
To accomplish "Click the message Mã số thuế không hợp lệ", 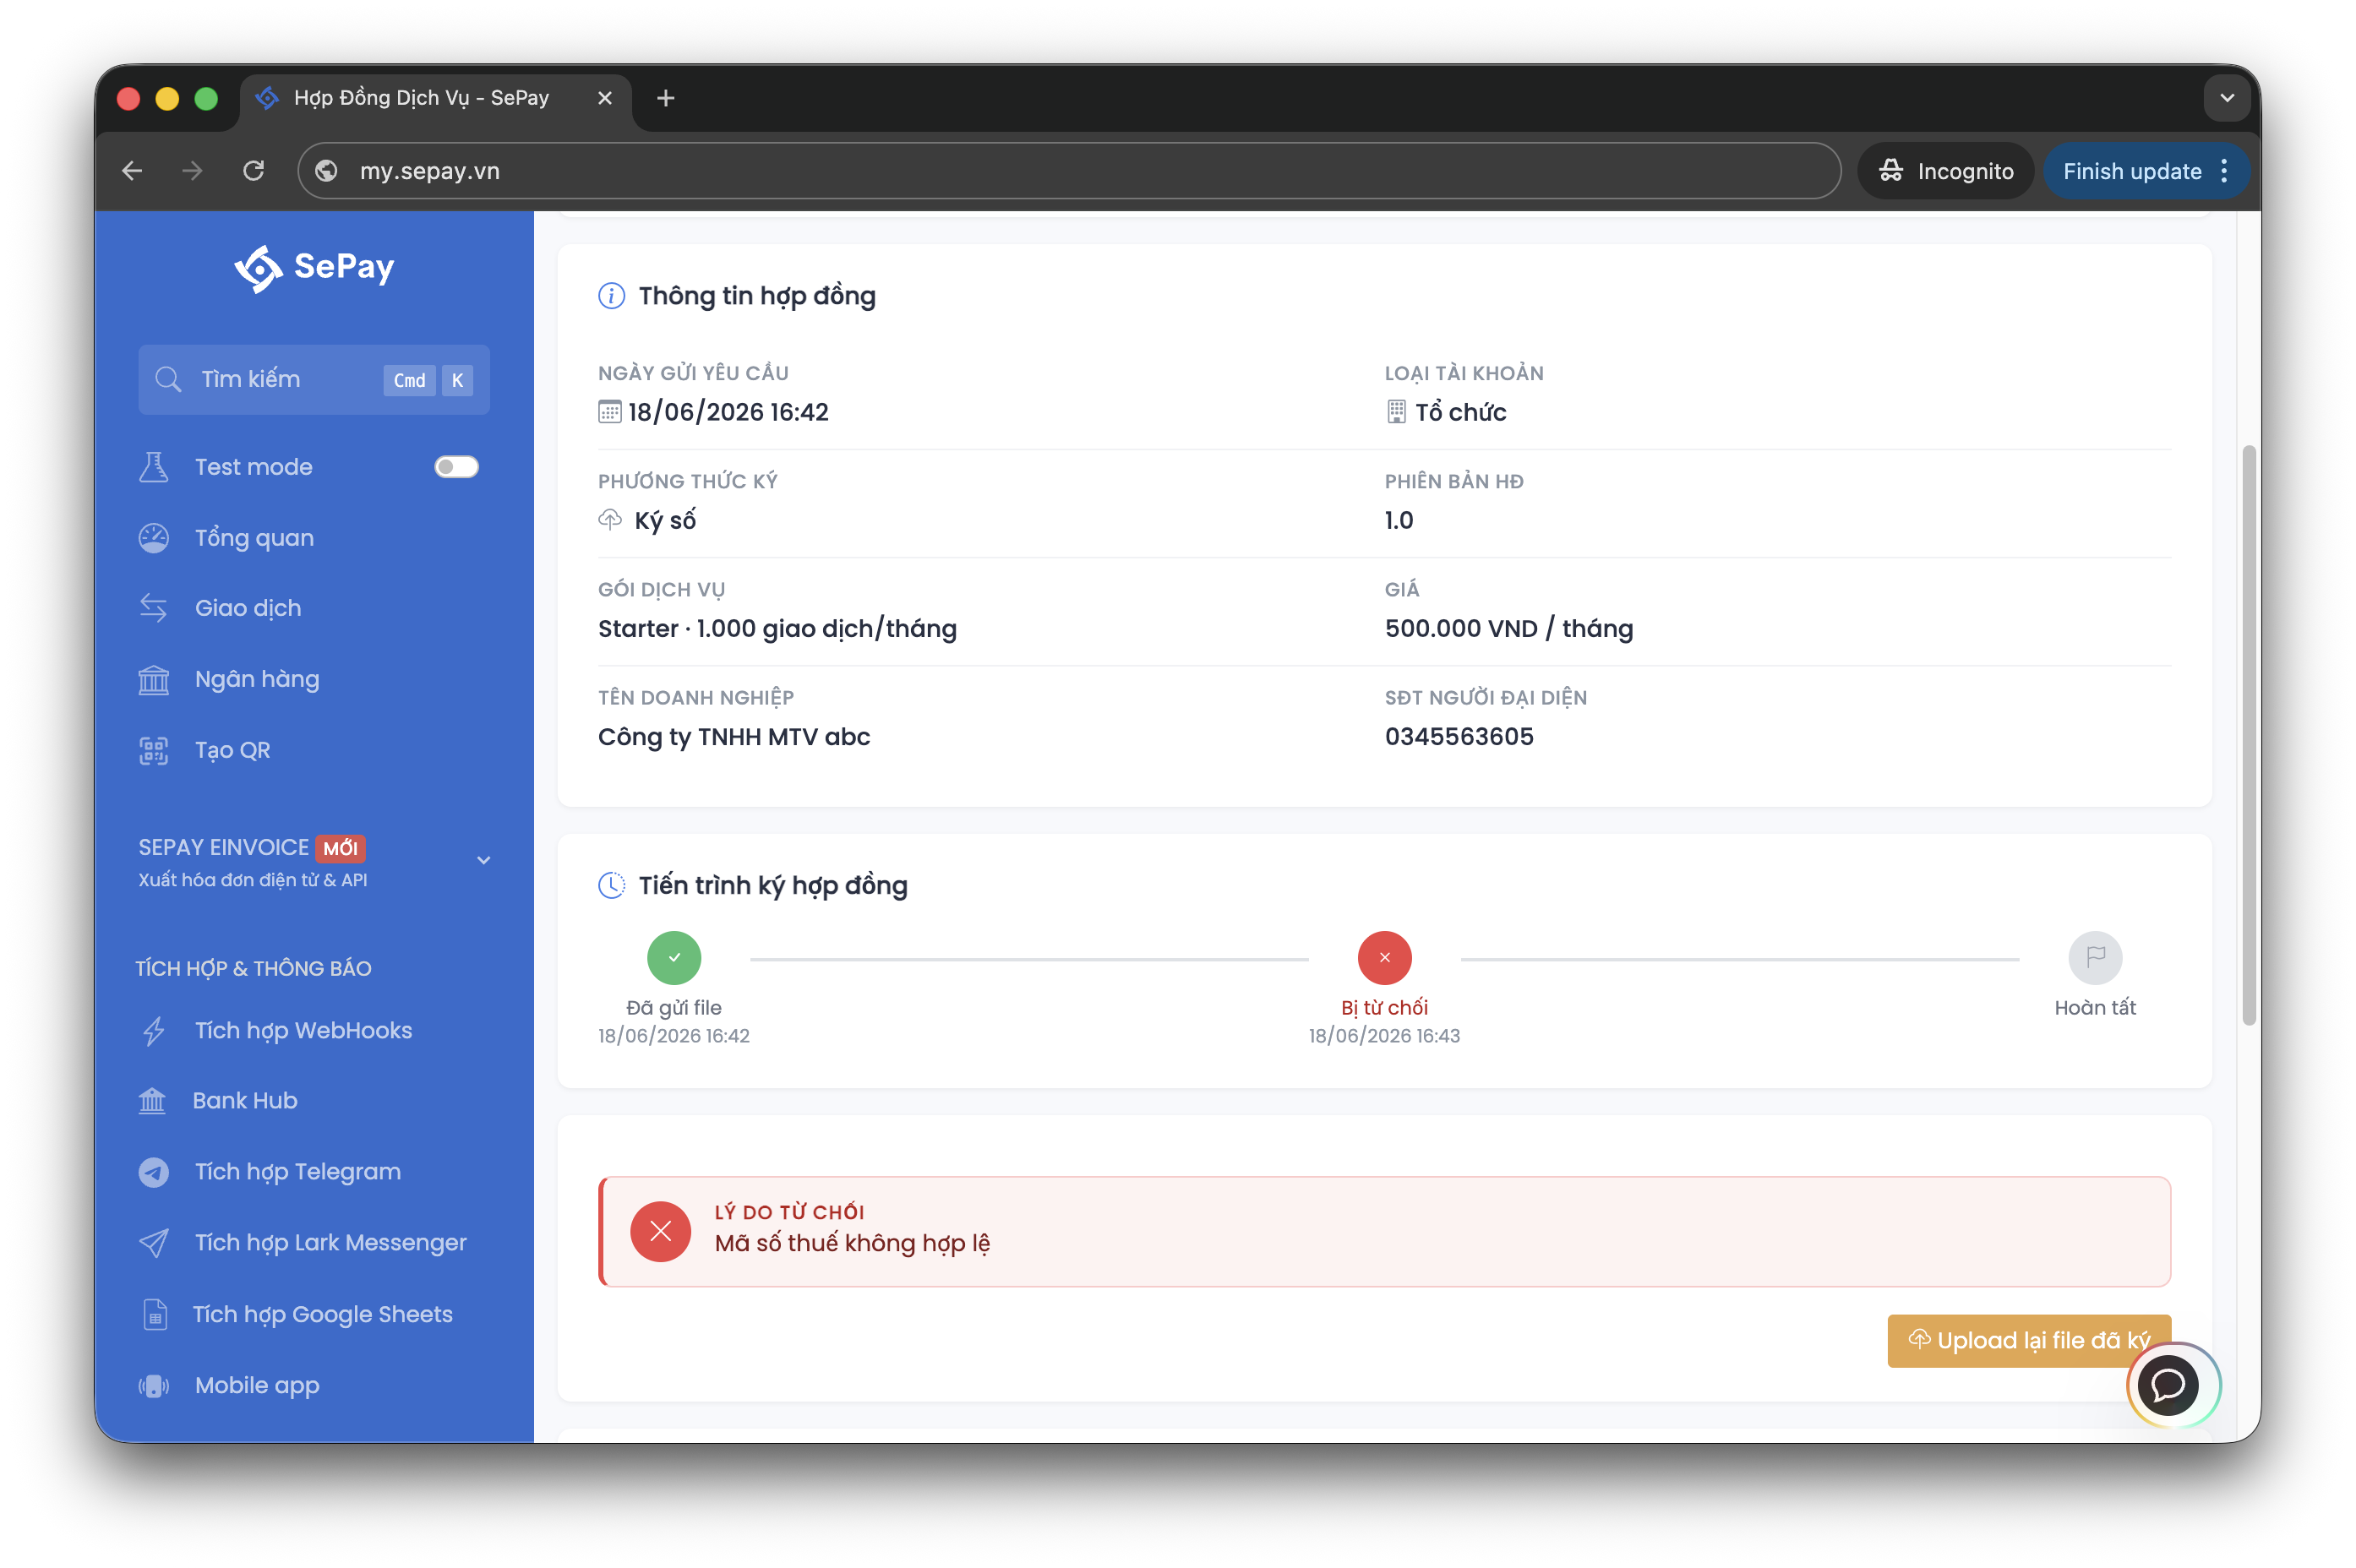I will tap(852, 1243).
